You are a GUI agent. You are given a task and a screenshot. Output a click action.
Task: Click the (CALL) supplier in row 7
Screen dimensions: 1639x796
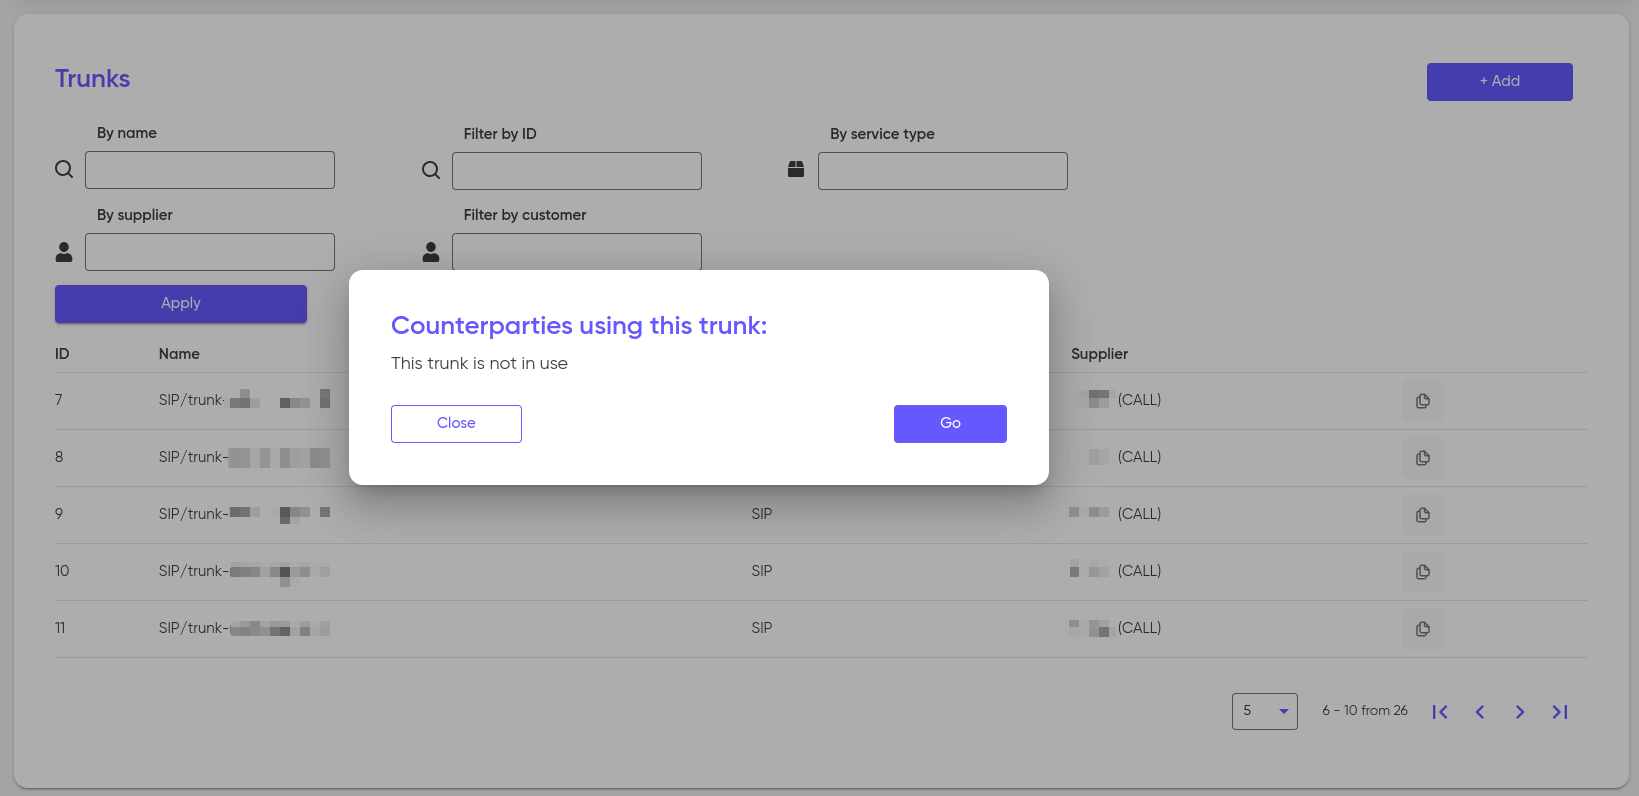pos(1139,400)
